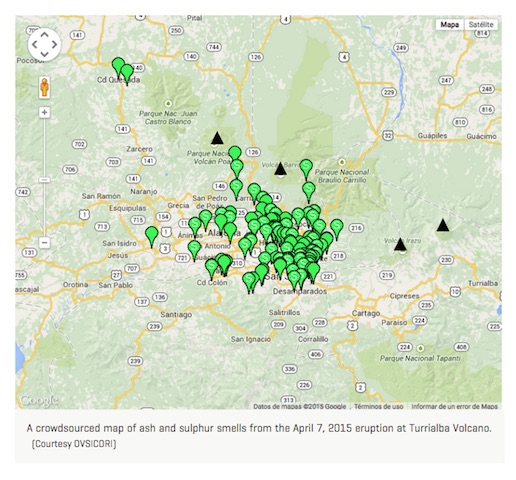Click the Cipreses label
Image resolution: width=516 pixels, height=480 pixels.
pos(404,296)
